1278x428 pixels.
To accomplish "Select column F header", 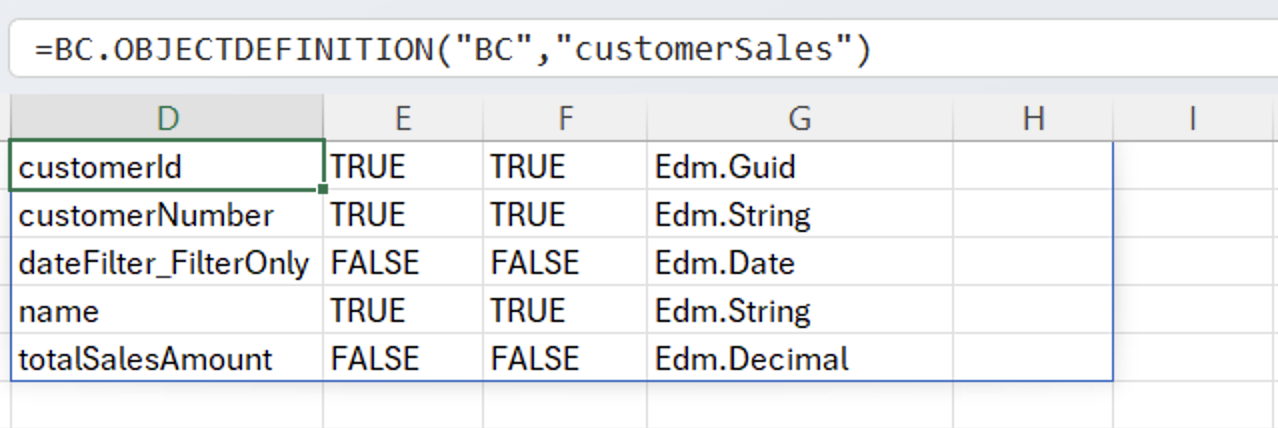I will [565, 118].
